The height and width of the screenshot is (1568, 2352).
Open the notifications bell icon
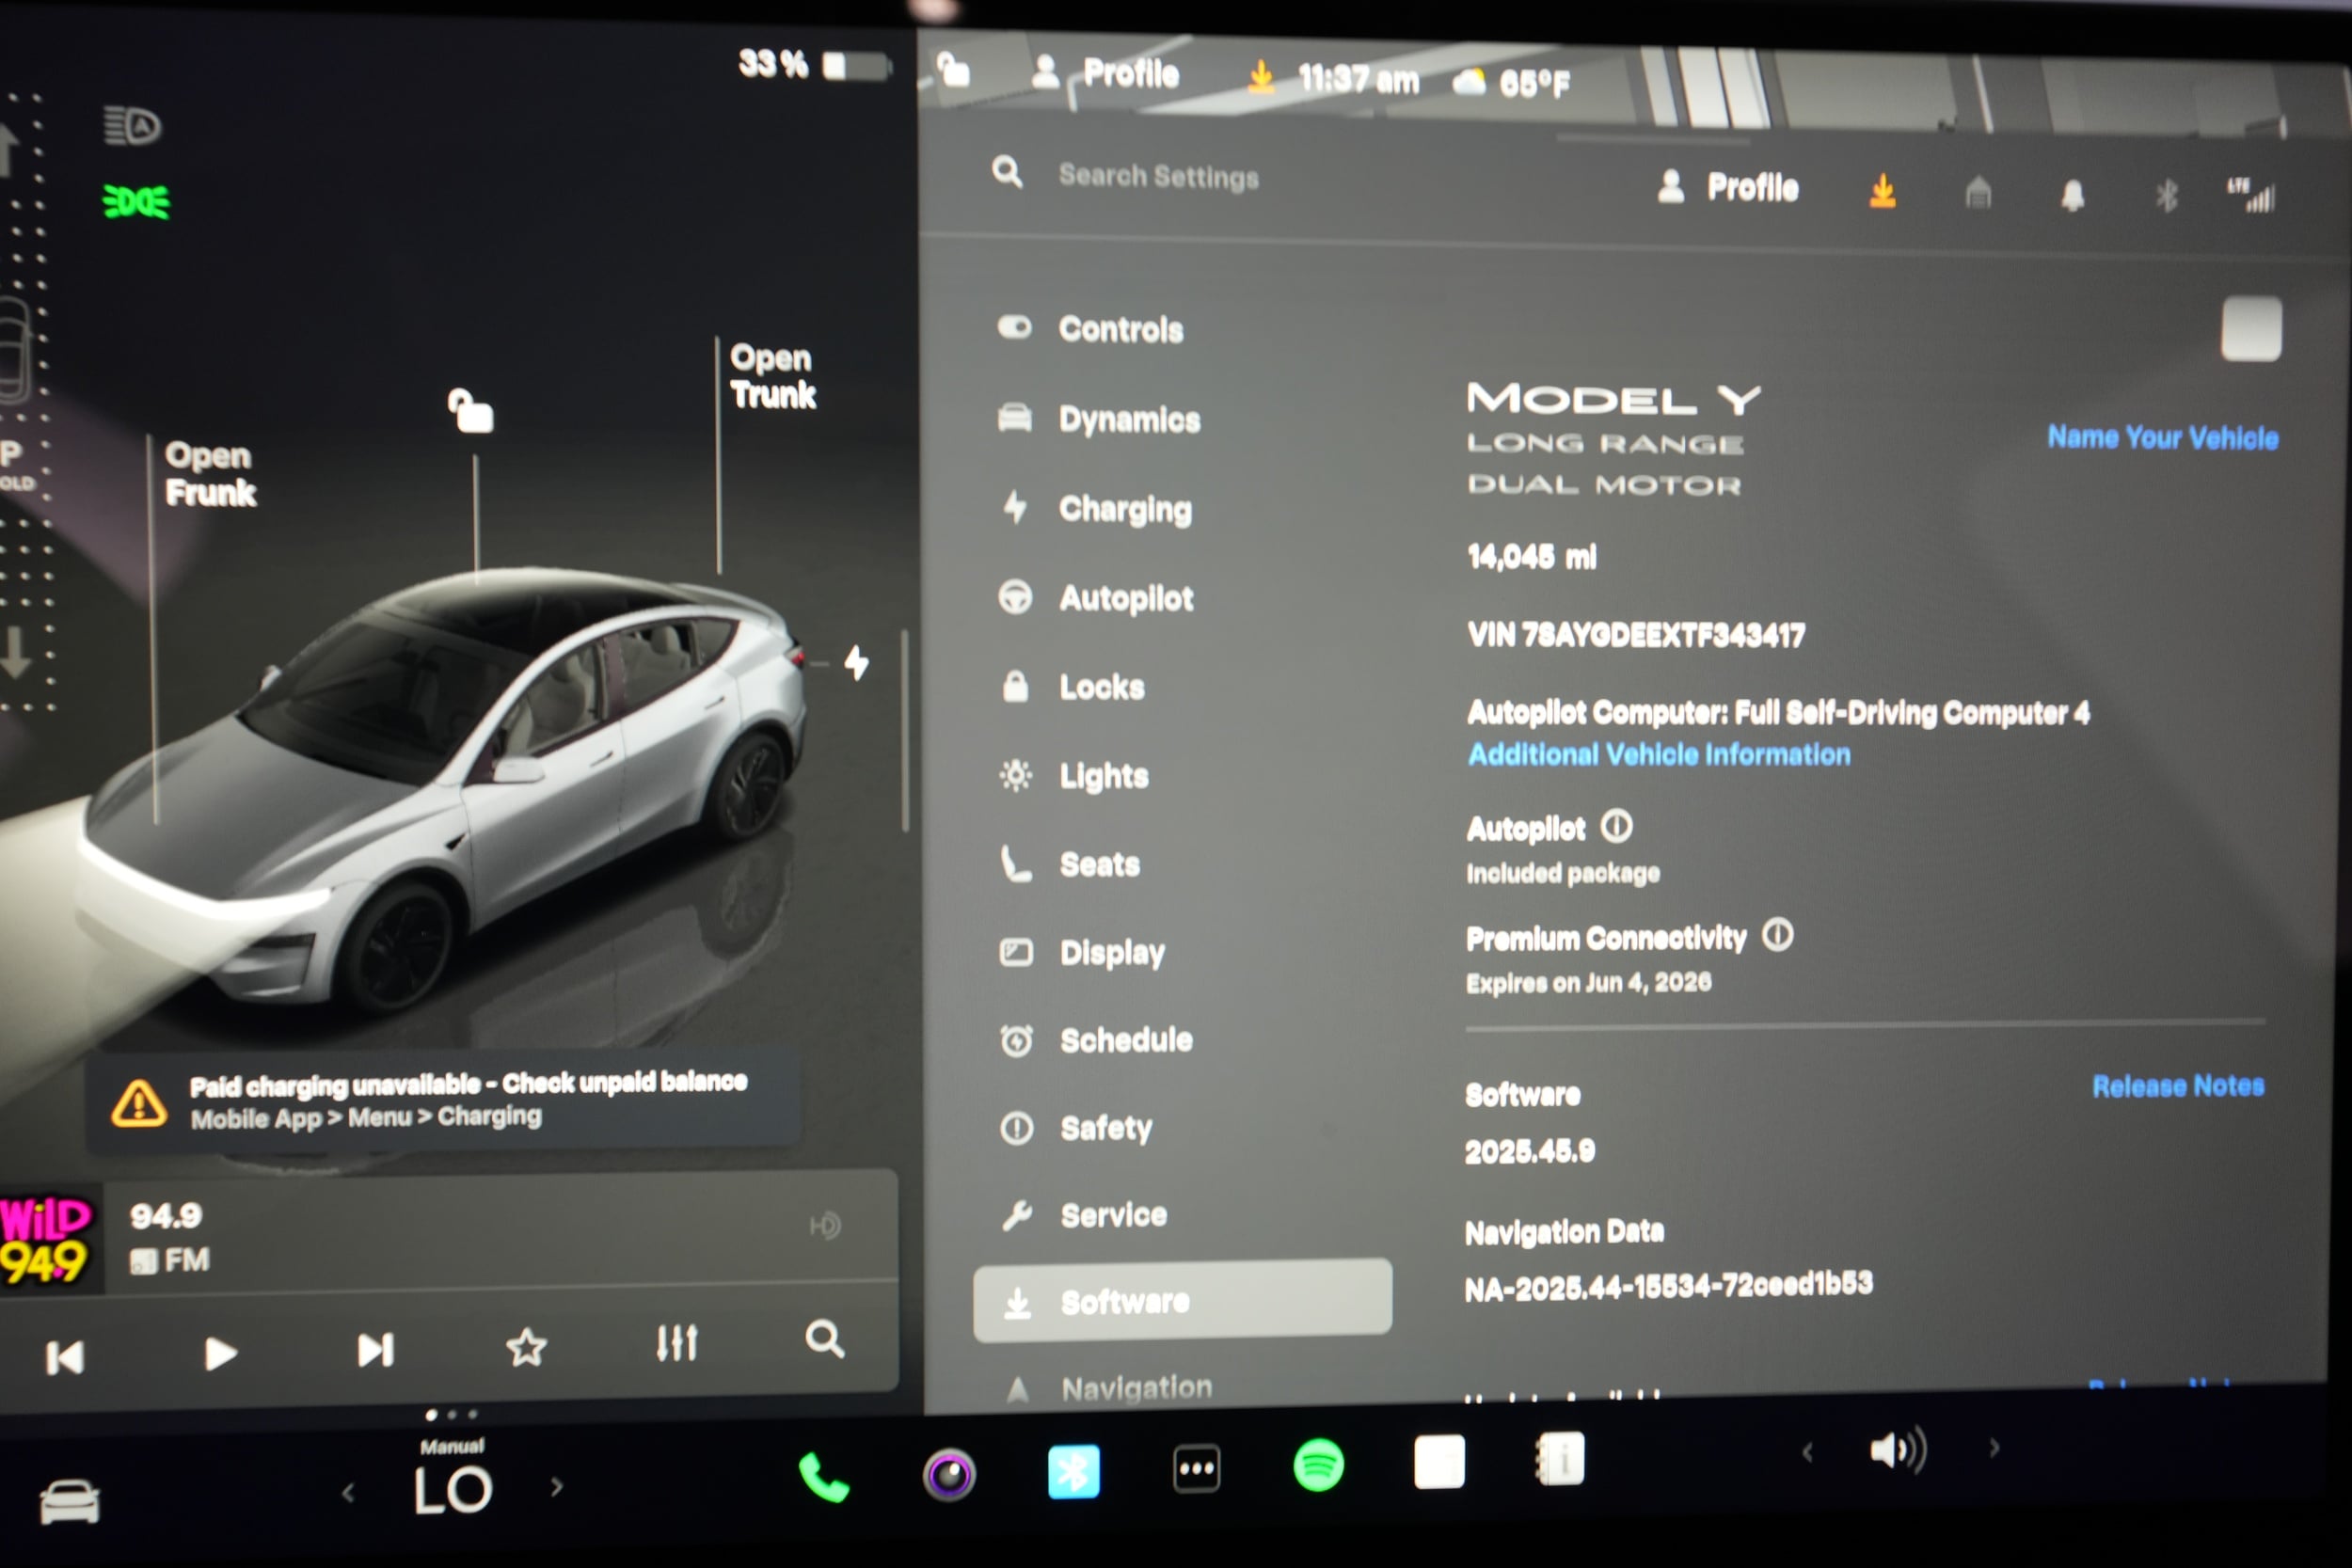(x=2072, y=193)
